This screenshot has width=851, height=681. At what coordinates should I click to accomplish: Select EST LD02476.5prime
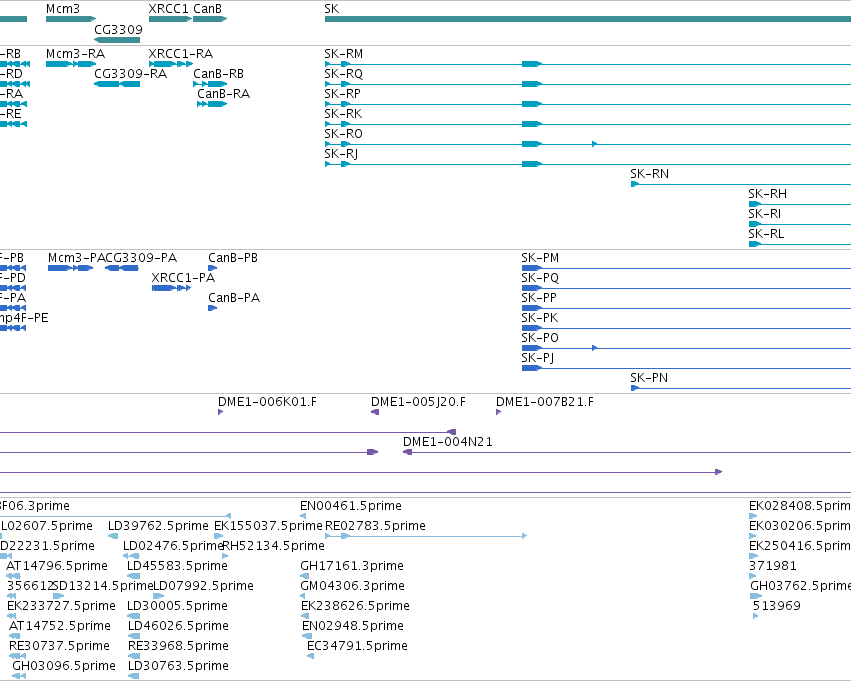click(131, 556)
